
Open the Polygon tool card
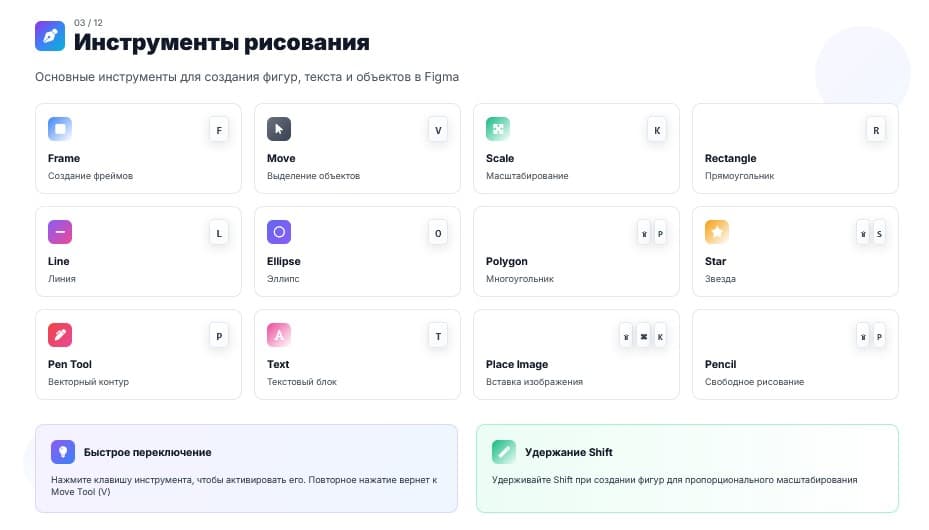tap(576, 252)
